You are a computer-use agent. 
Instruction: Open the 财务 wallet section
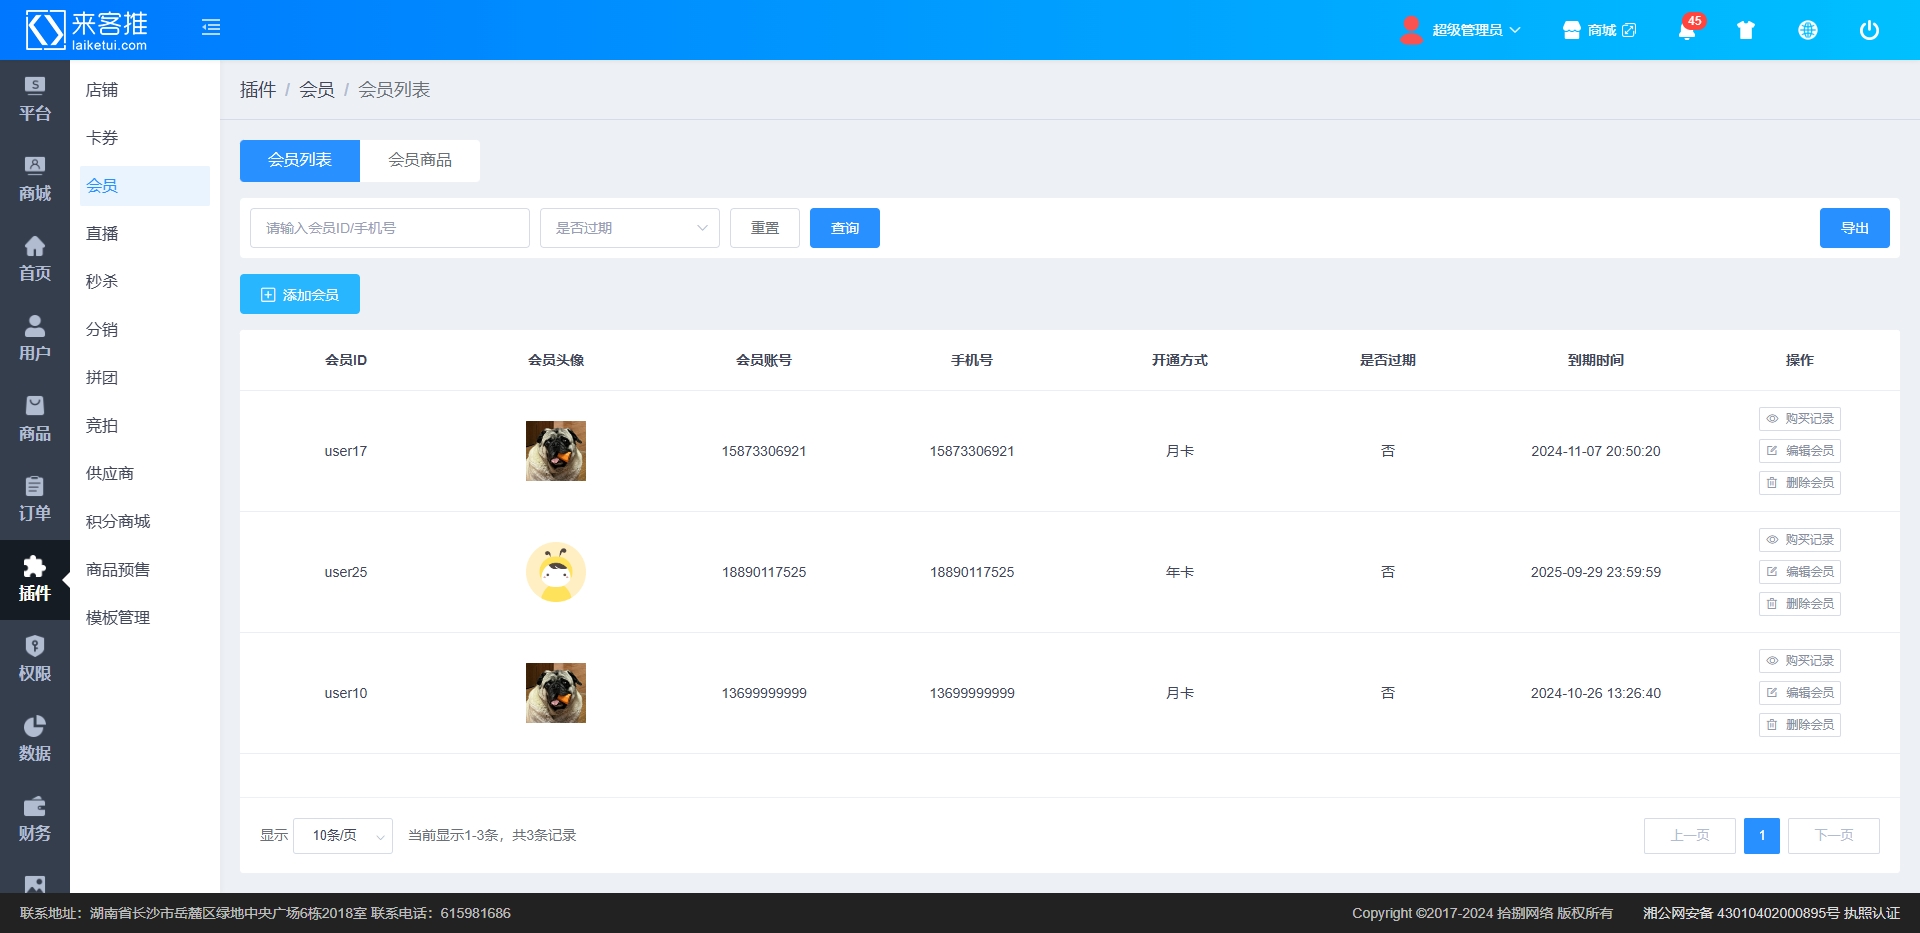pyautogui.click(x=35, y=819)
